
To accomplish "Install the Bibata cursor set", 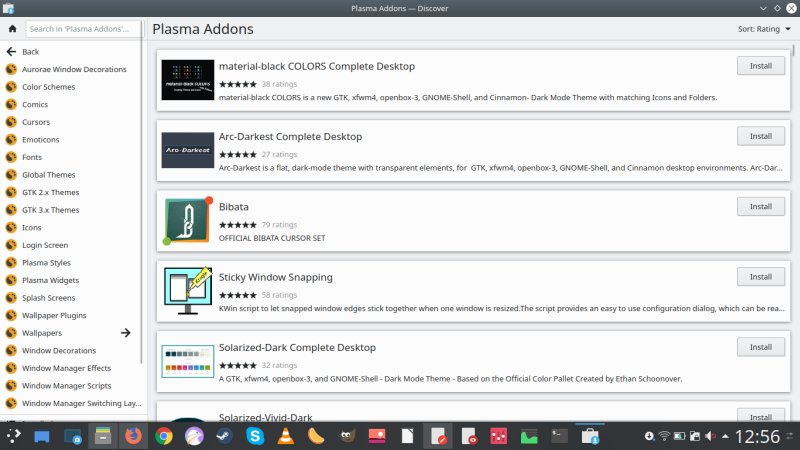I will point(760,206).
